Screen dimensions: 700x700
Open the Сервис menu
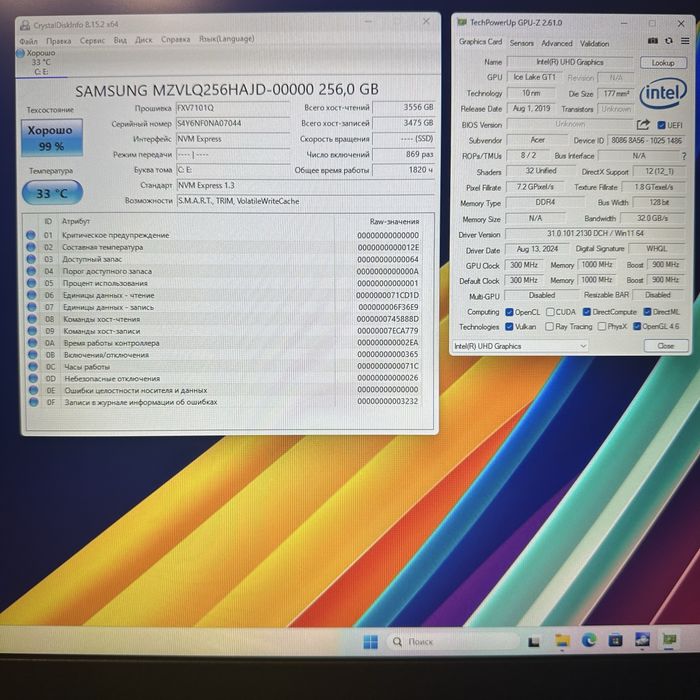tap(92, 40)
